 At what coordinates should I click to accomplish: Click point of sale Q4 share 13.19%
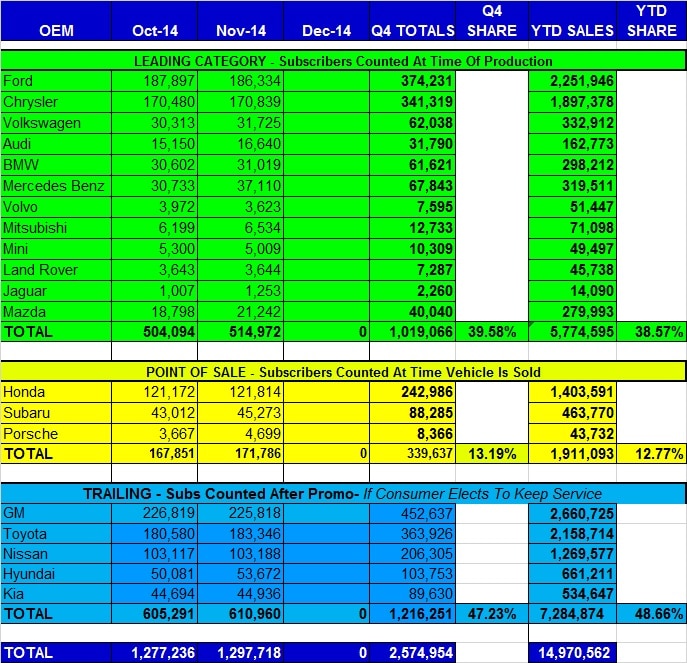492,454
